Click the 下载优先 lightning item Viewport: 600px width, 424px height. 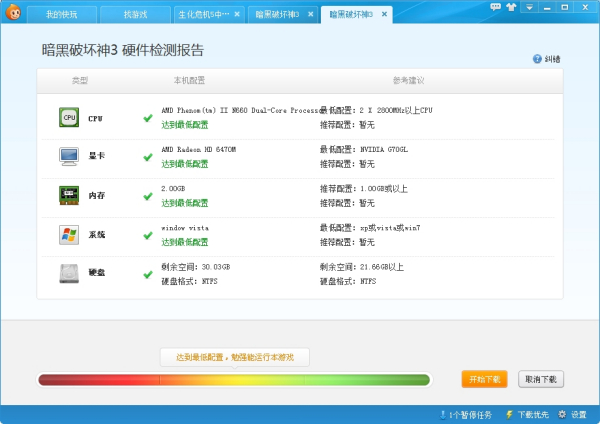[527, 415]
